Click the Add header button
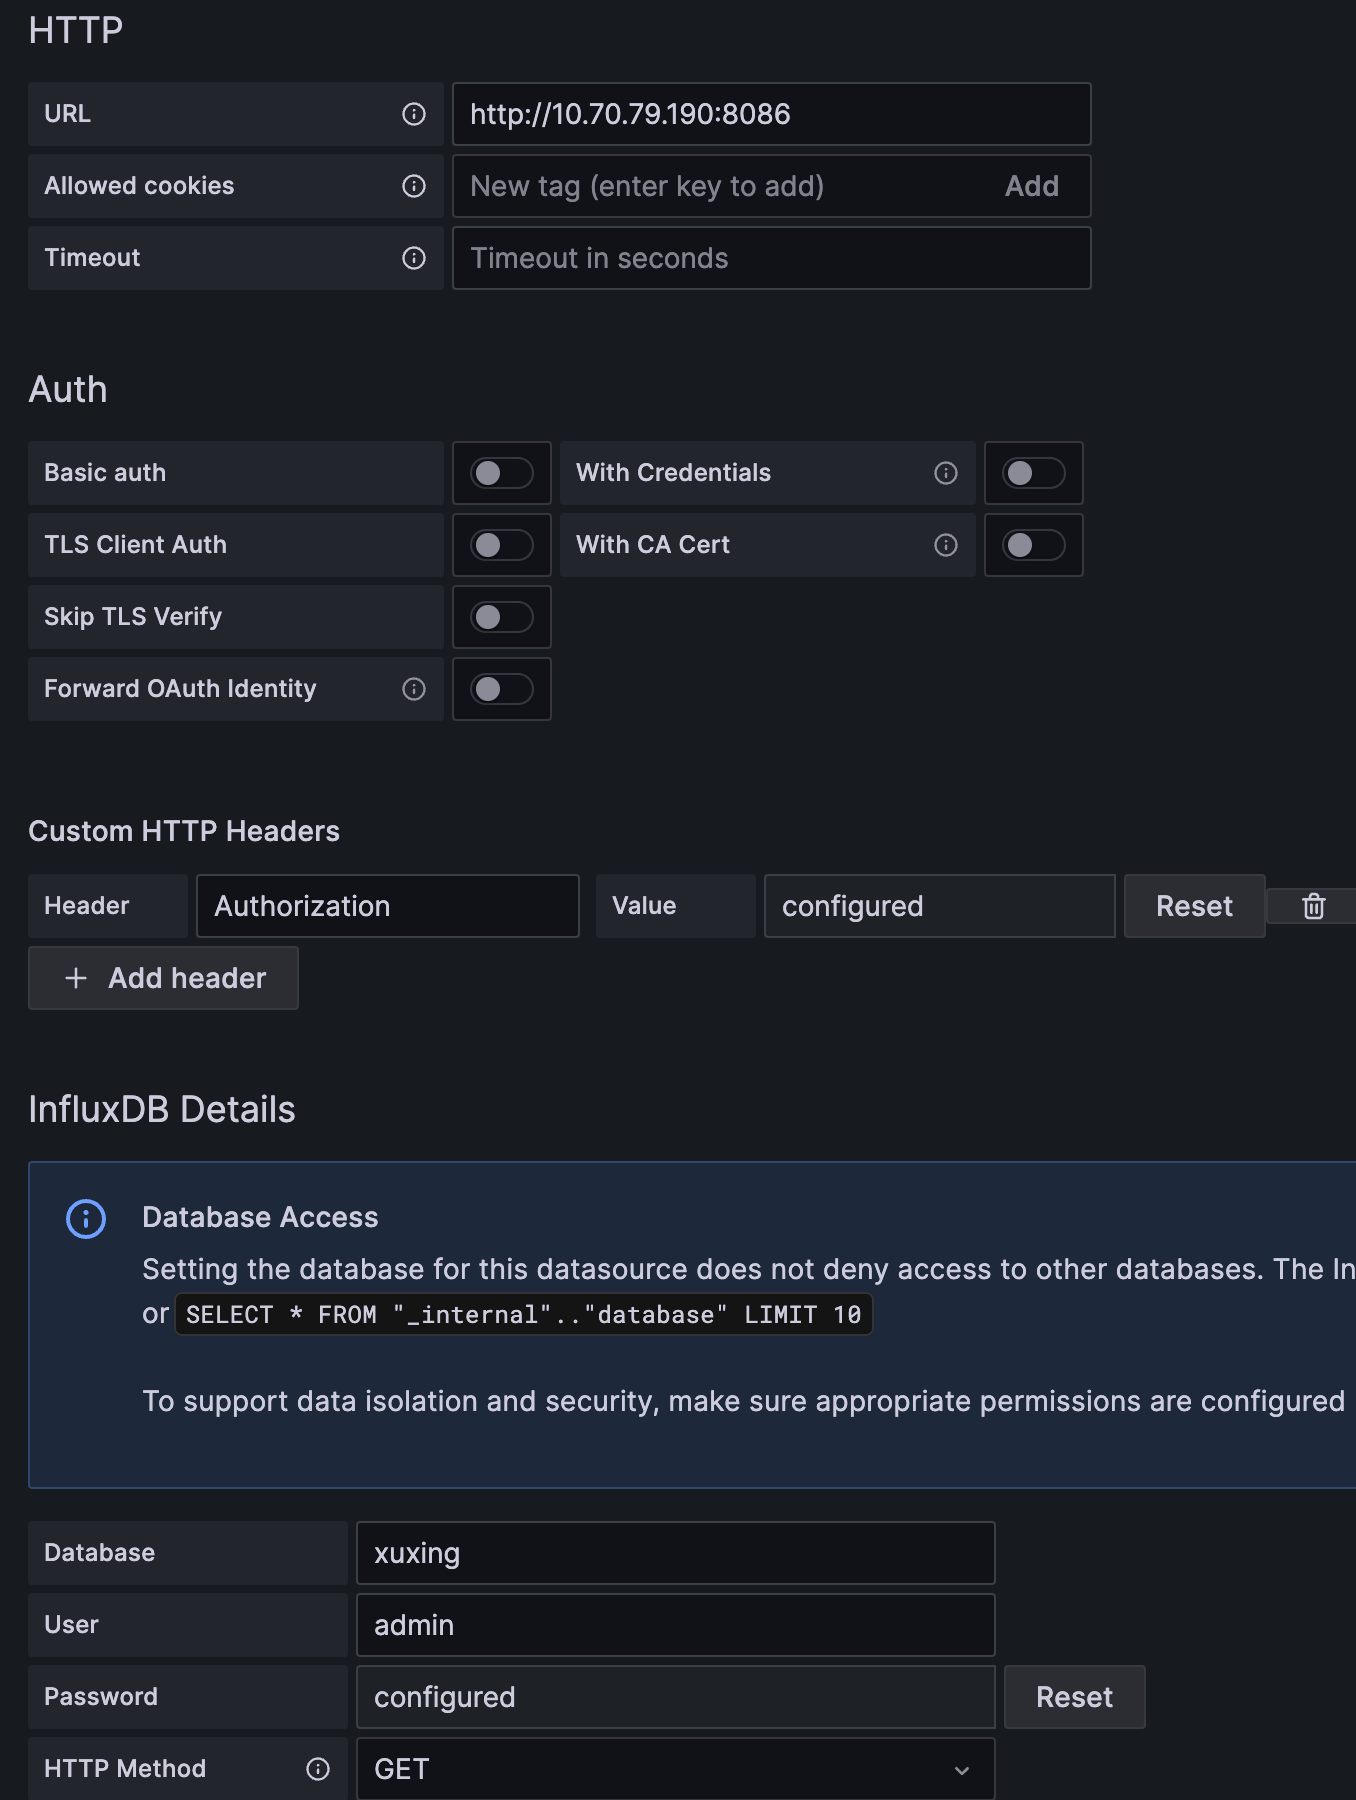1356x1800 pixels. pos(164,978)
